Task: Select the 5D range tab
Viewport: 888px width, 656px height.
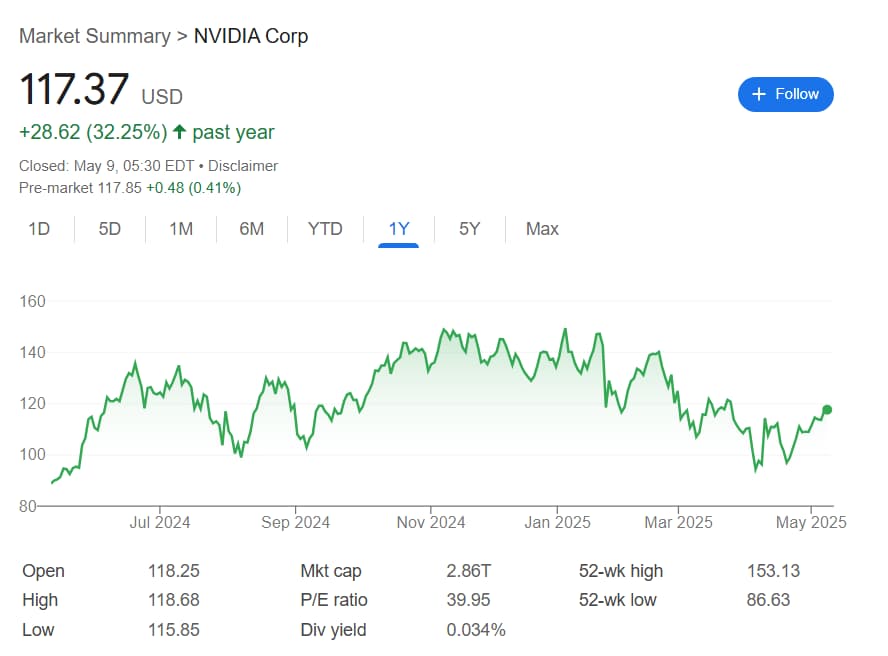Action: point(109,229)
